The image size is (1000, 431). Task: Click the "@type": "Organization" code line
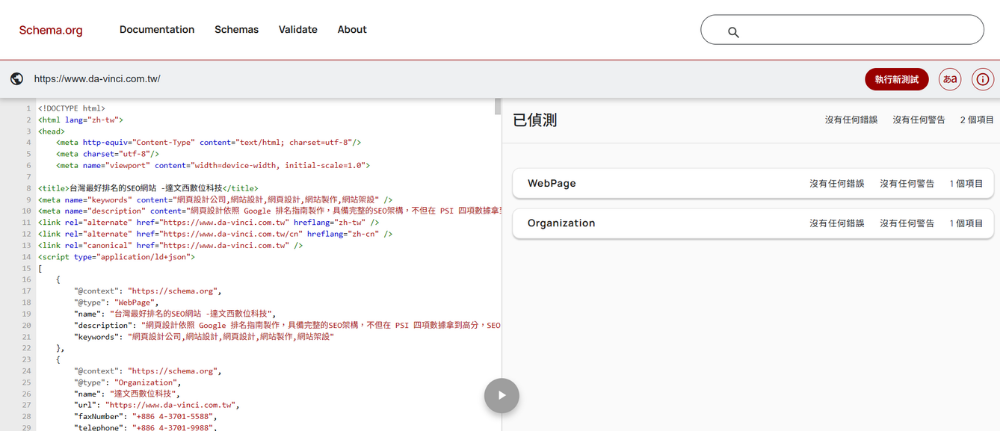[128, 383]
